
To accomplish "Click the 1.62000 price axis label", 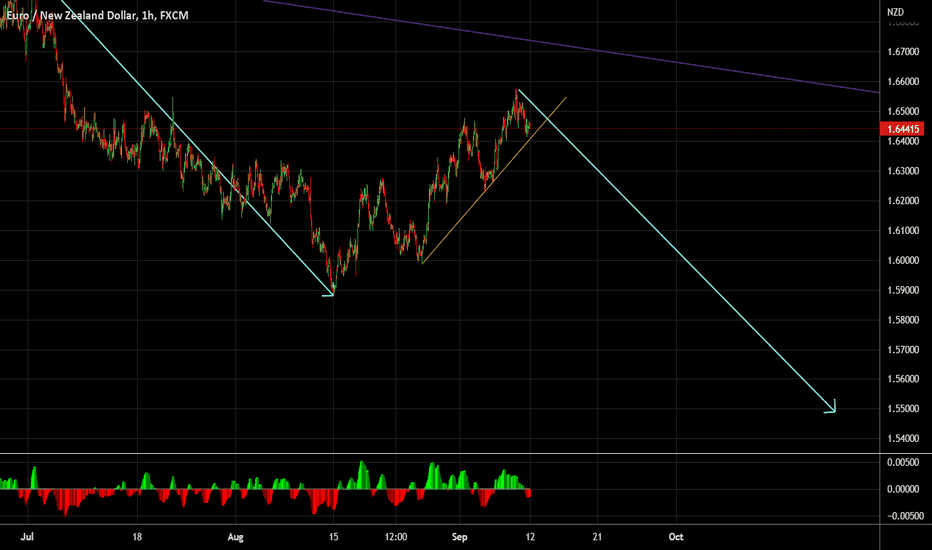I will pyautogui.click(x=903, y=200).
